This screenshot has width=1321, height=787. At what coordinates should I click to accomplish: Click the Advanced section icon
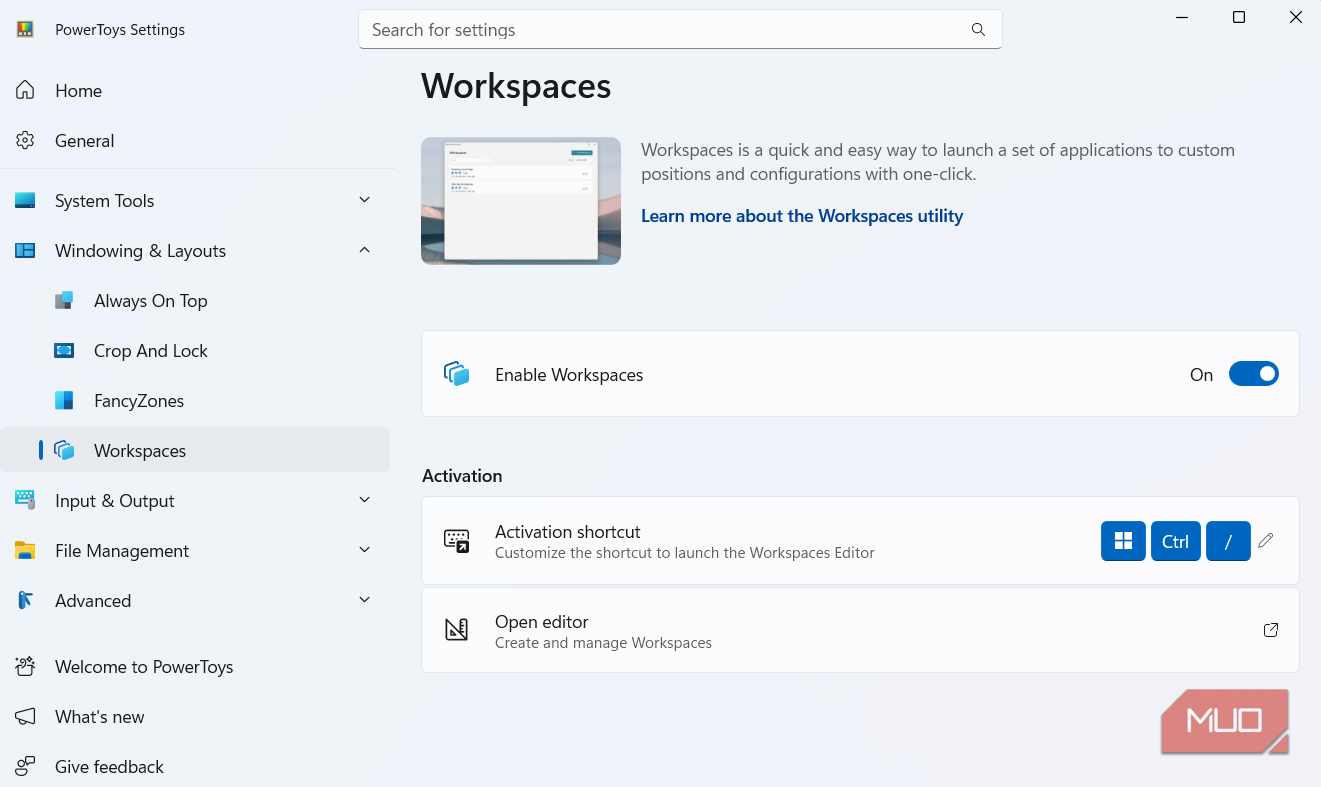[x=26, y=600]
